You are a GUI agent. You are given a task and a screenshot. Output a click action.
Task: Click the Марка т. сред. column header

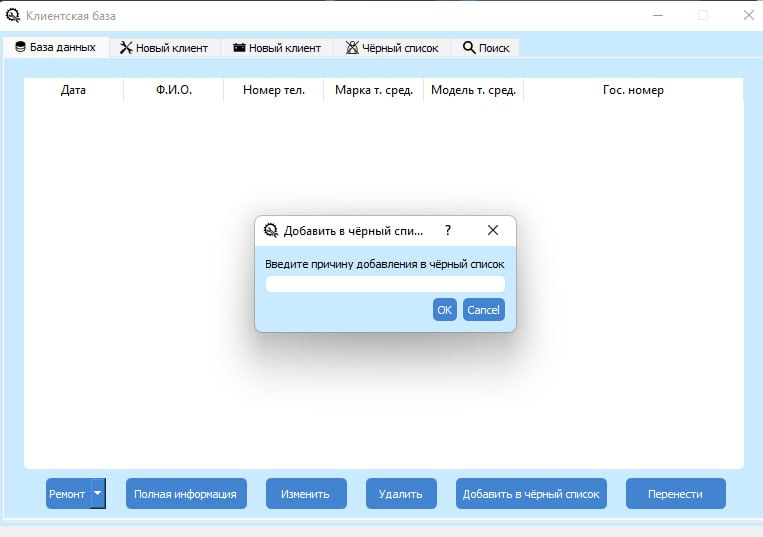374,90
